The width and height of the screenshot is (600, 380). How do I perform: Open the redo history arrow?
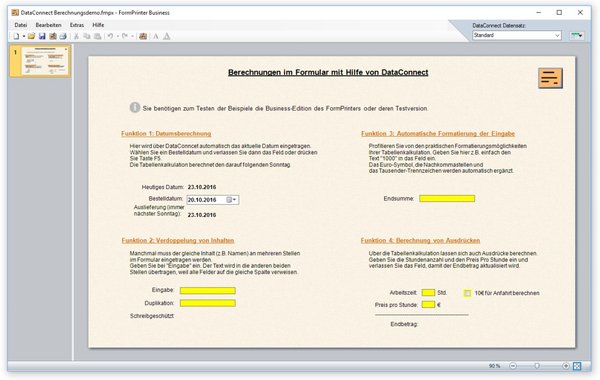click(132, 36)
